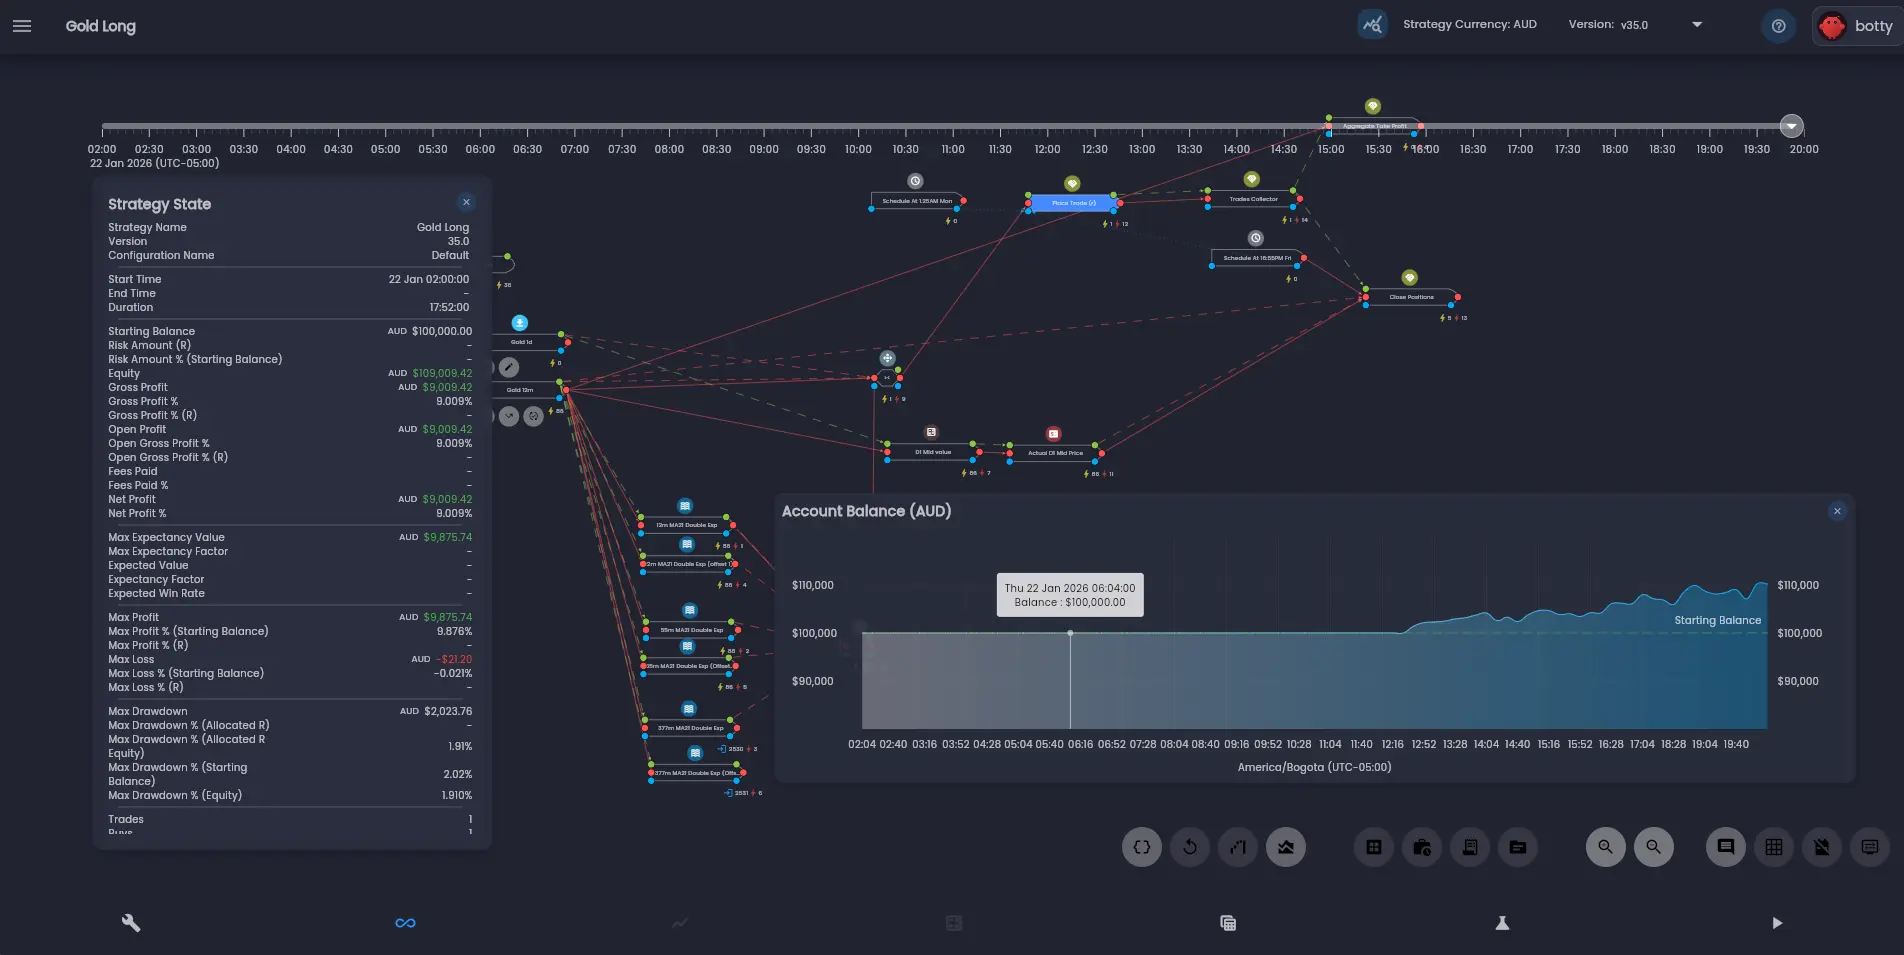
Task: Open the hamburger menu
Action: pos(22,26)
